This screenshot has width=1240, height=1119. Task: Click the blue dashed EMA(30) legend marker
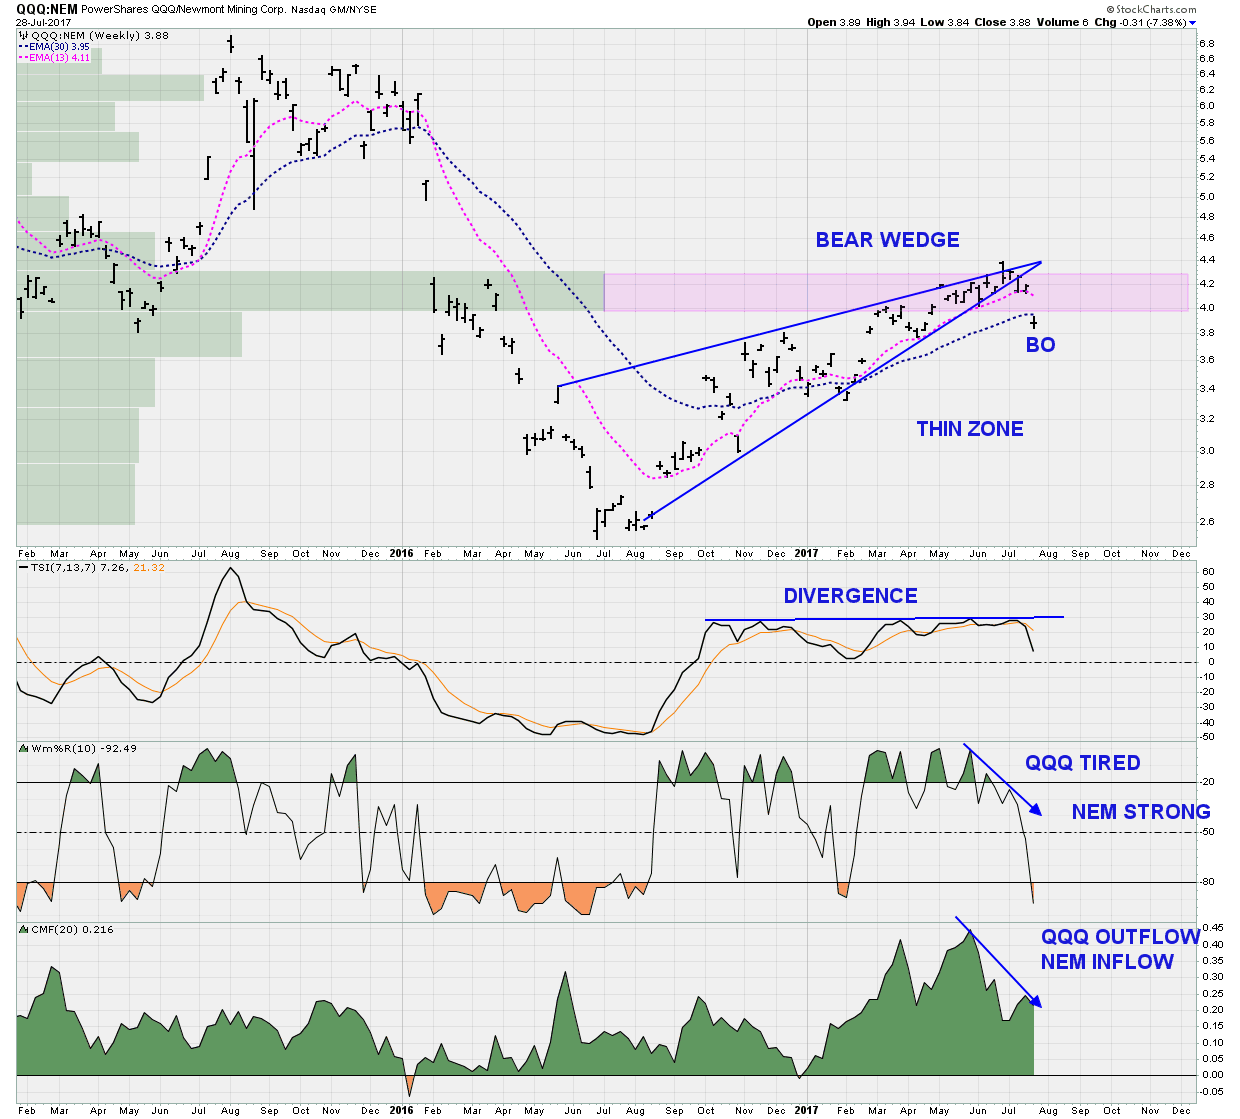24,46
